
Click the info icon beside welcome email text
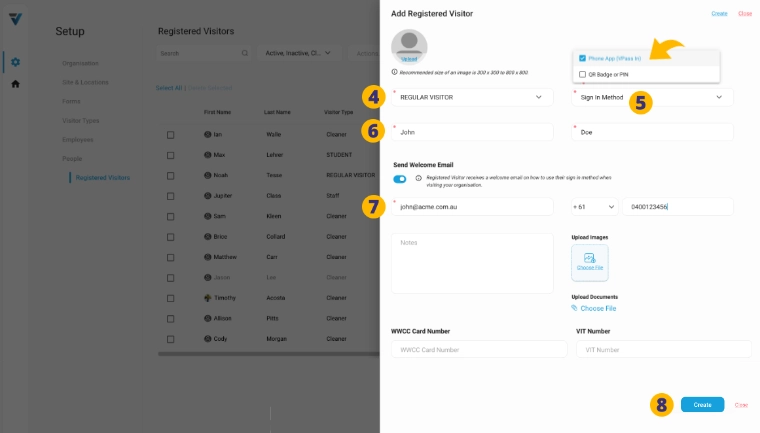418,178
